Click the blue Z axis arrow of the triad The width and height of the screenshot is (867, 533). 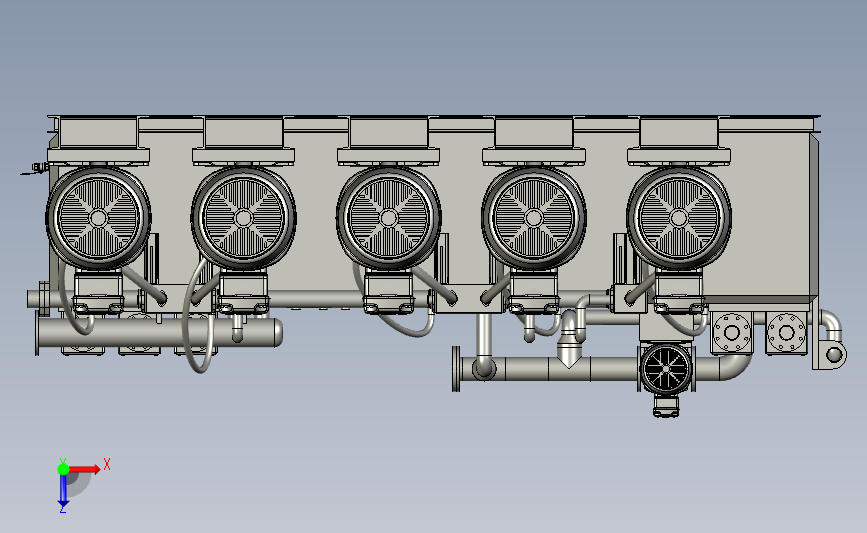[63, 490]
